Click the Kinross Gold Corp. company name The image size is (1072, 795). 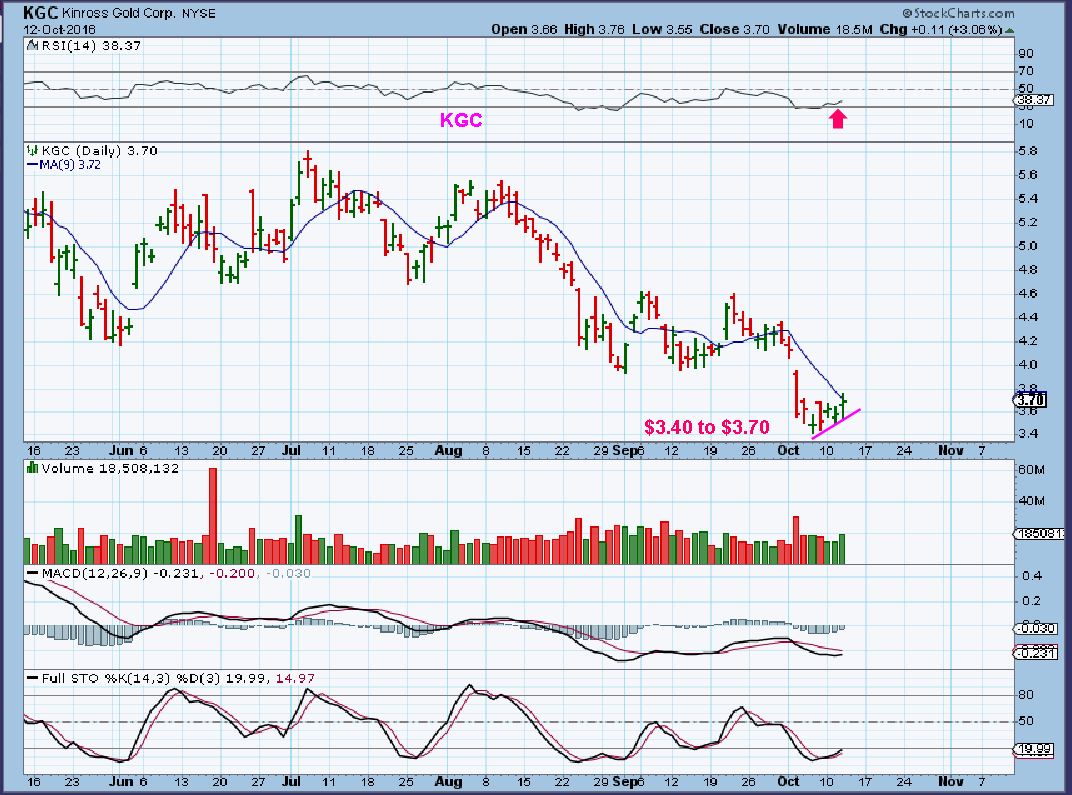tap(120, 13)
